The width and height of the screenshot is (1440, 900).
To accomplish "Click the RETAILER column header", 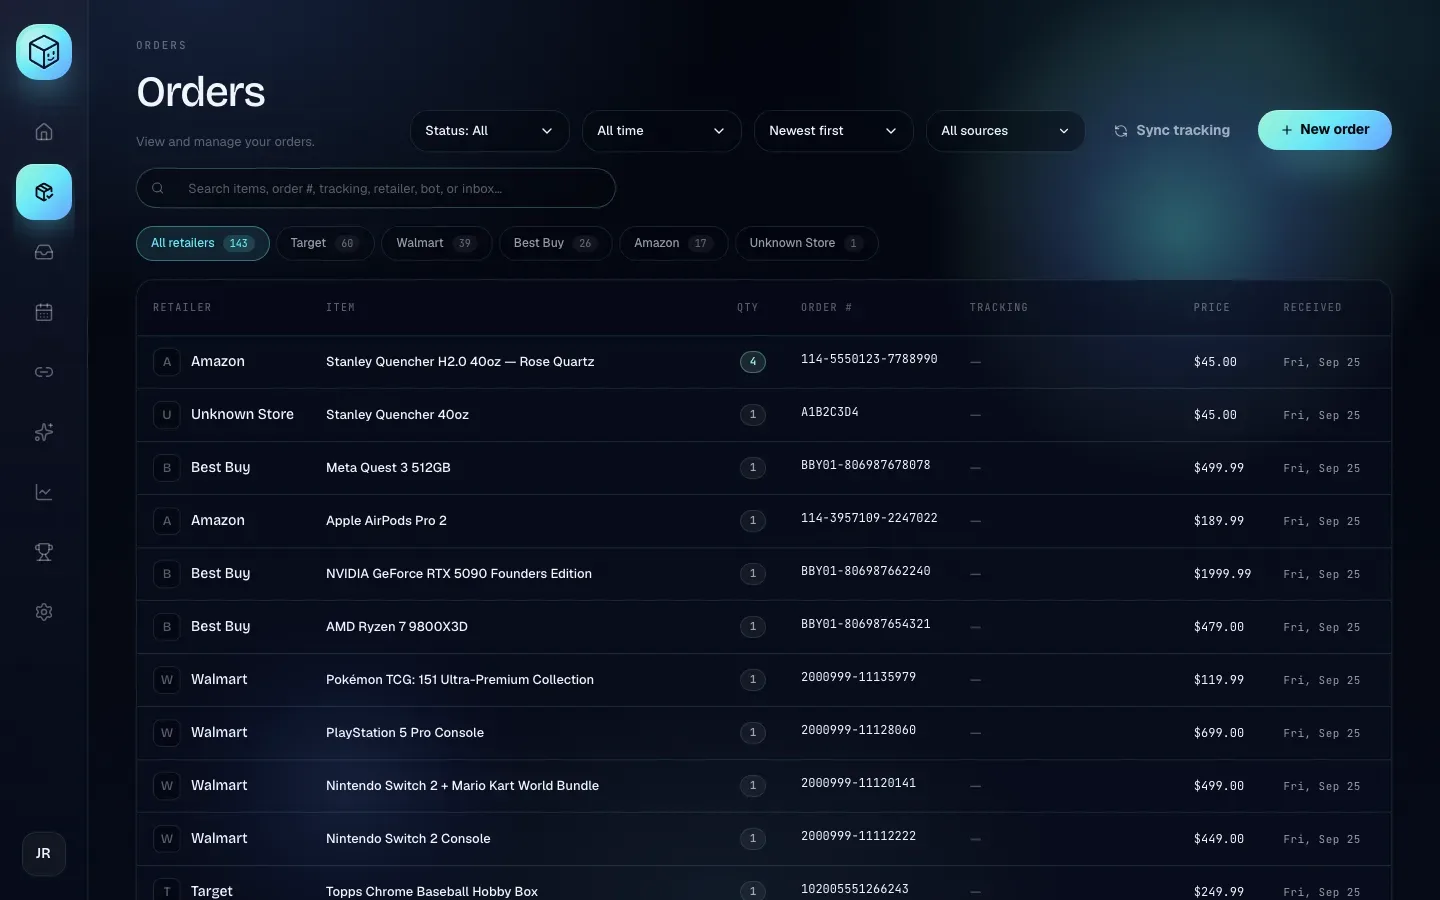I will pyautogui.click(x=182, y=308).
